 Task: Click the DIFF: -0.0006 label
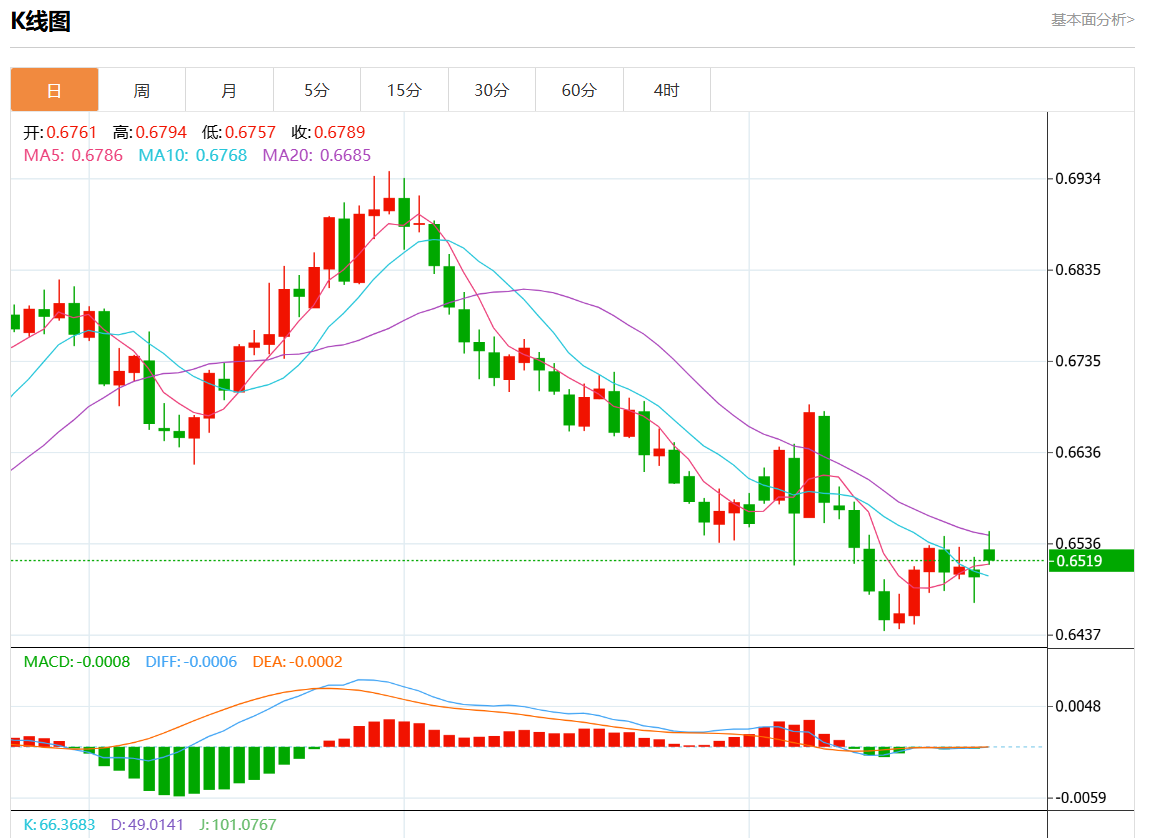tap(191, 662)
